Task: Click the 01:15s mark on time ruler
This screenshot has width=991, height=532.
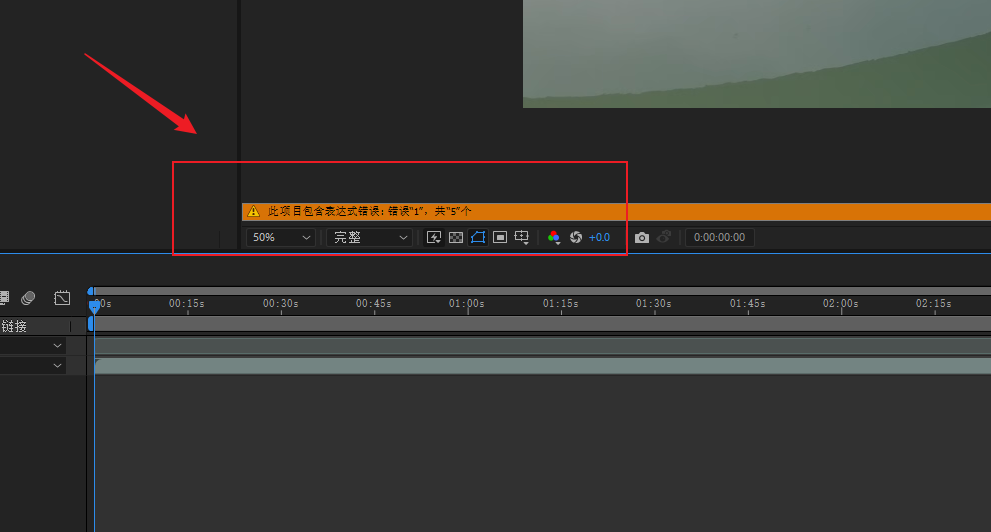Action: 560,304
